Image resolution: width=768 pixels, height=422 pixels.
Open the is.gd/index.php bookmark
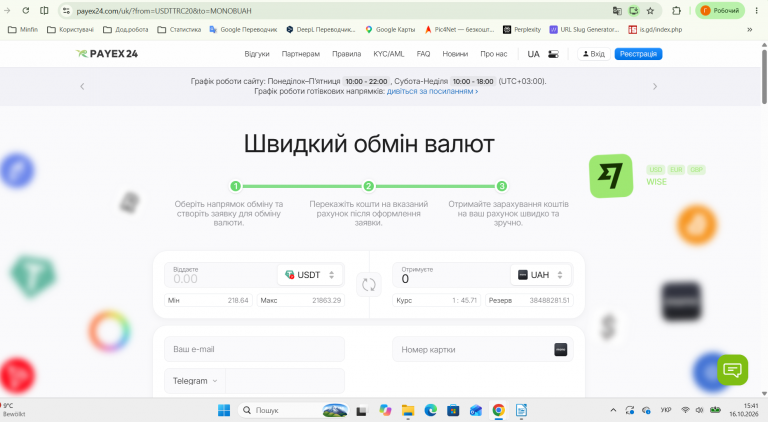point(655,29)
